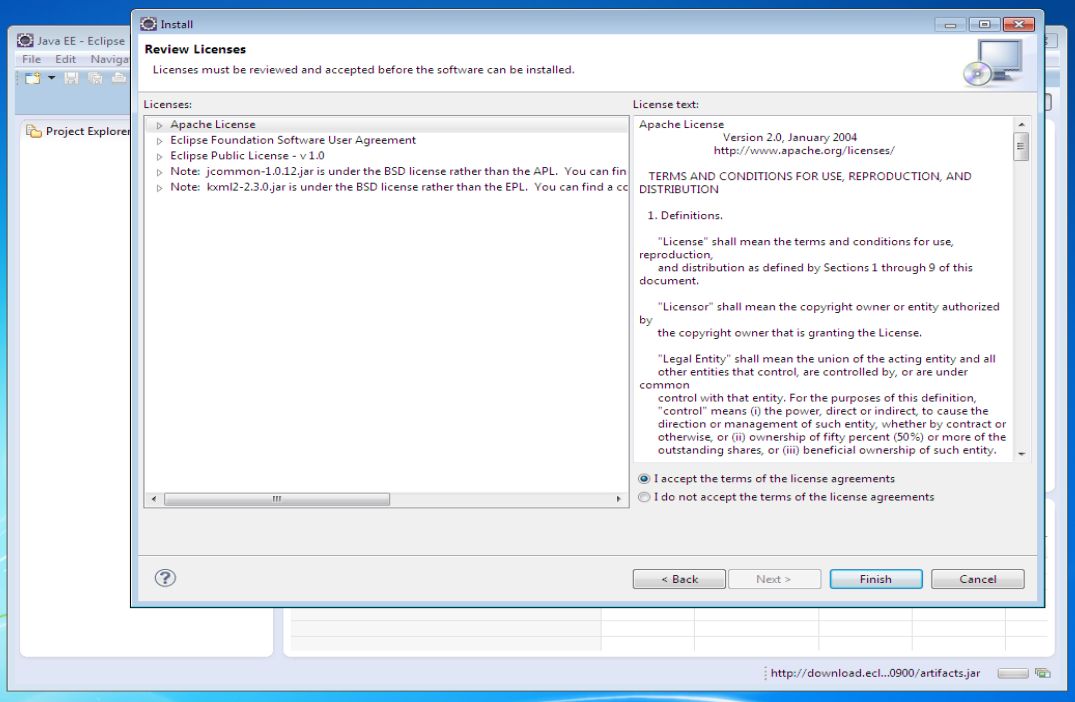Click the apache.org/licenses URL in license text
The width and height of the screenshot is (1075, 702).
(x=804, y=150)
